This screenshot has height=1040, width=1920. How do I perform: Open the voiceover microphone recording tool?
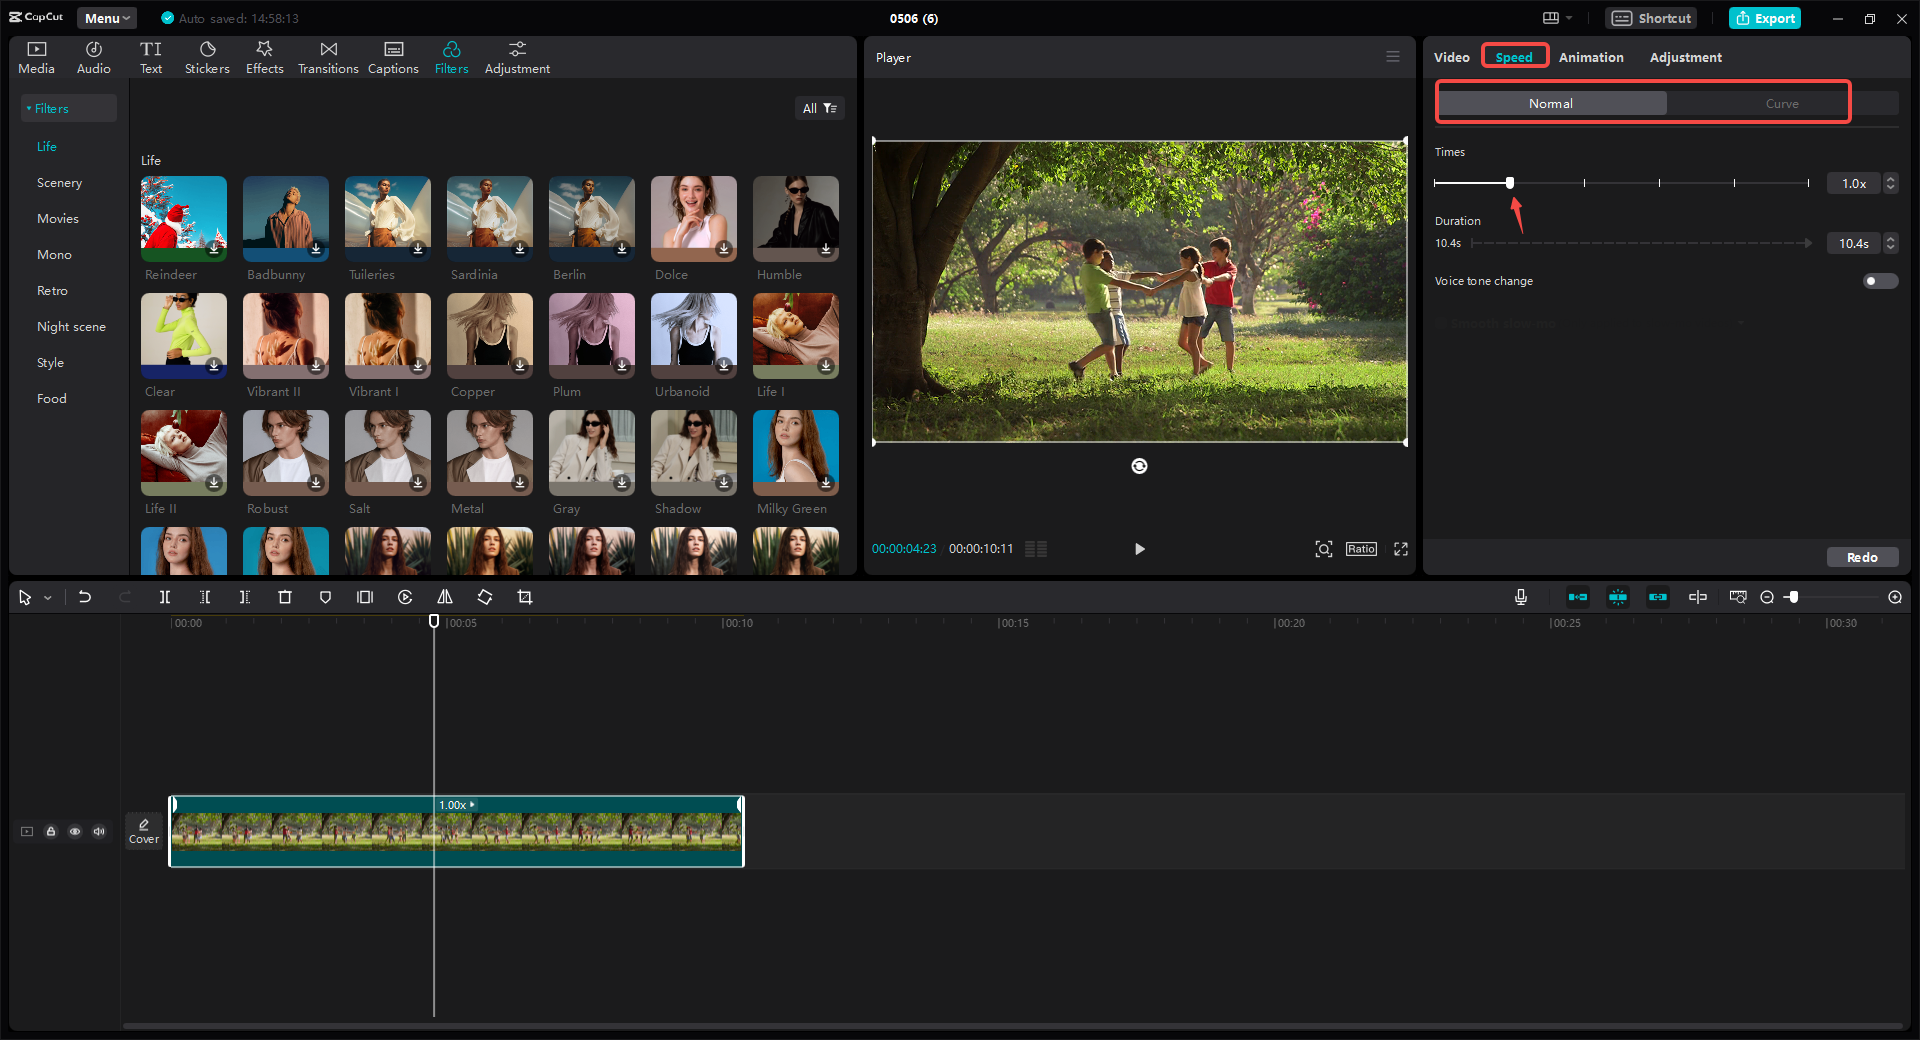1520,597
